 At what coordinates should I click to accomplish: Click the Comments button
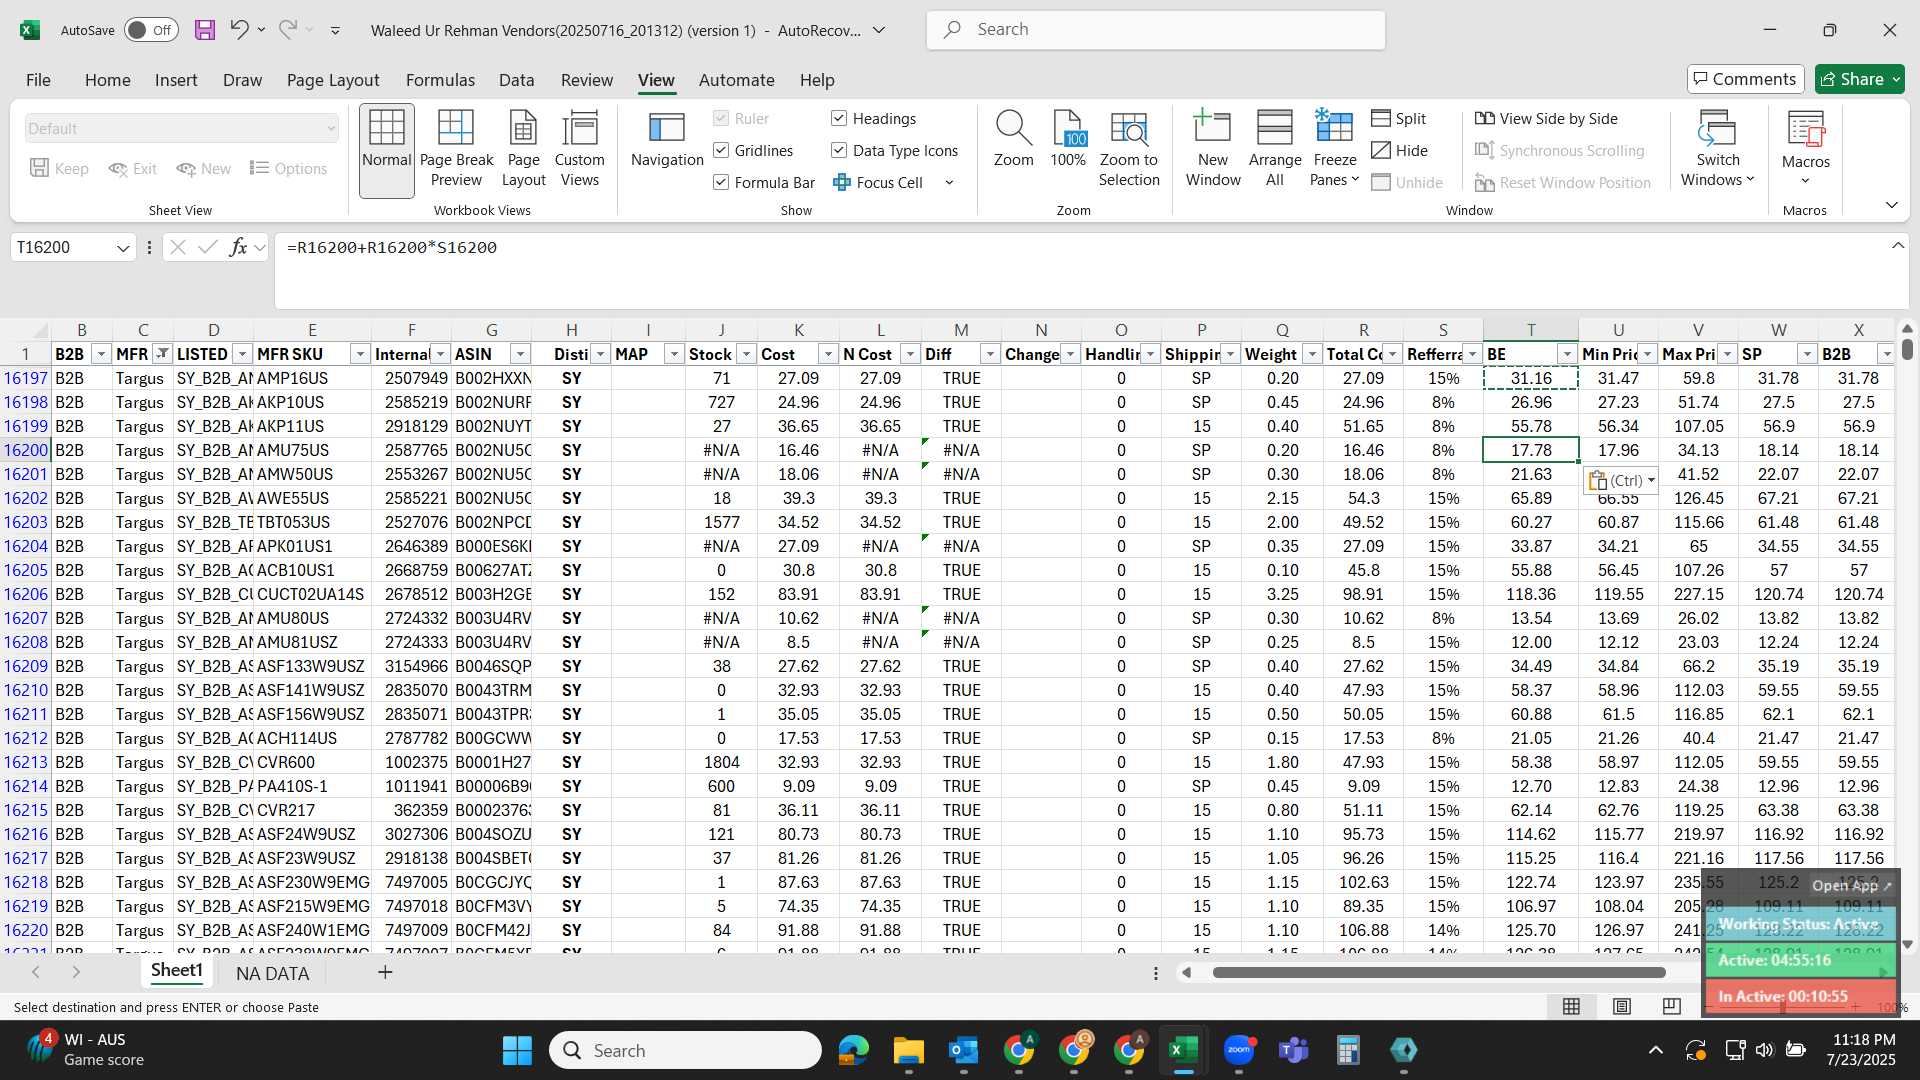1745,79
